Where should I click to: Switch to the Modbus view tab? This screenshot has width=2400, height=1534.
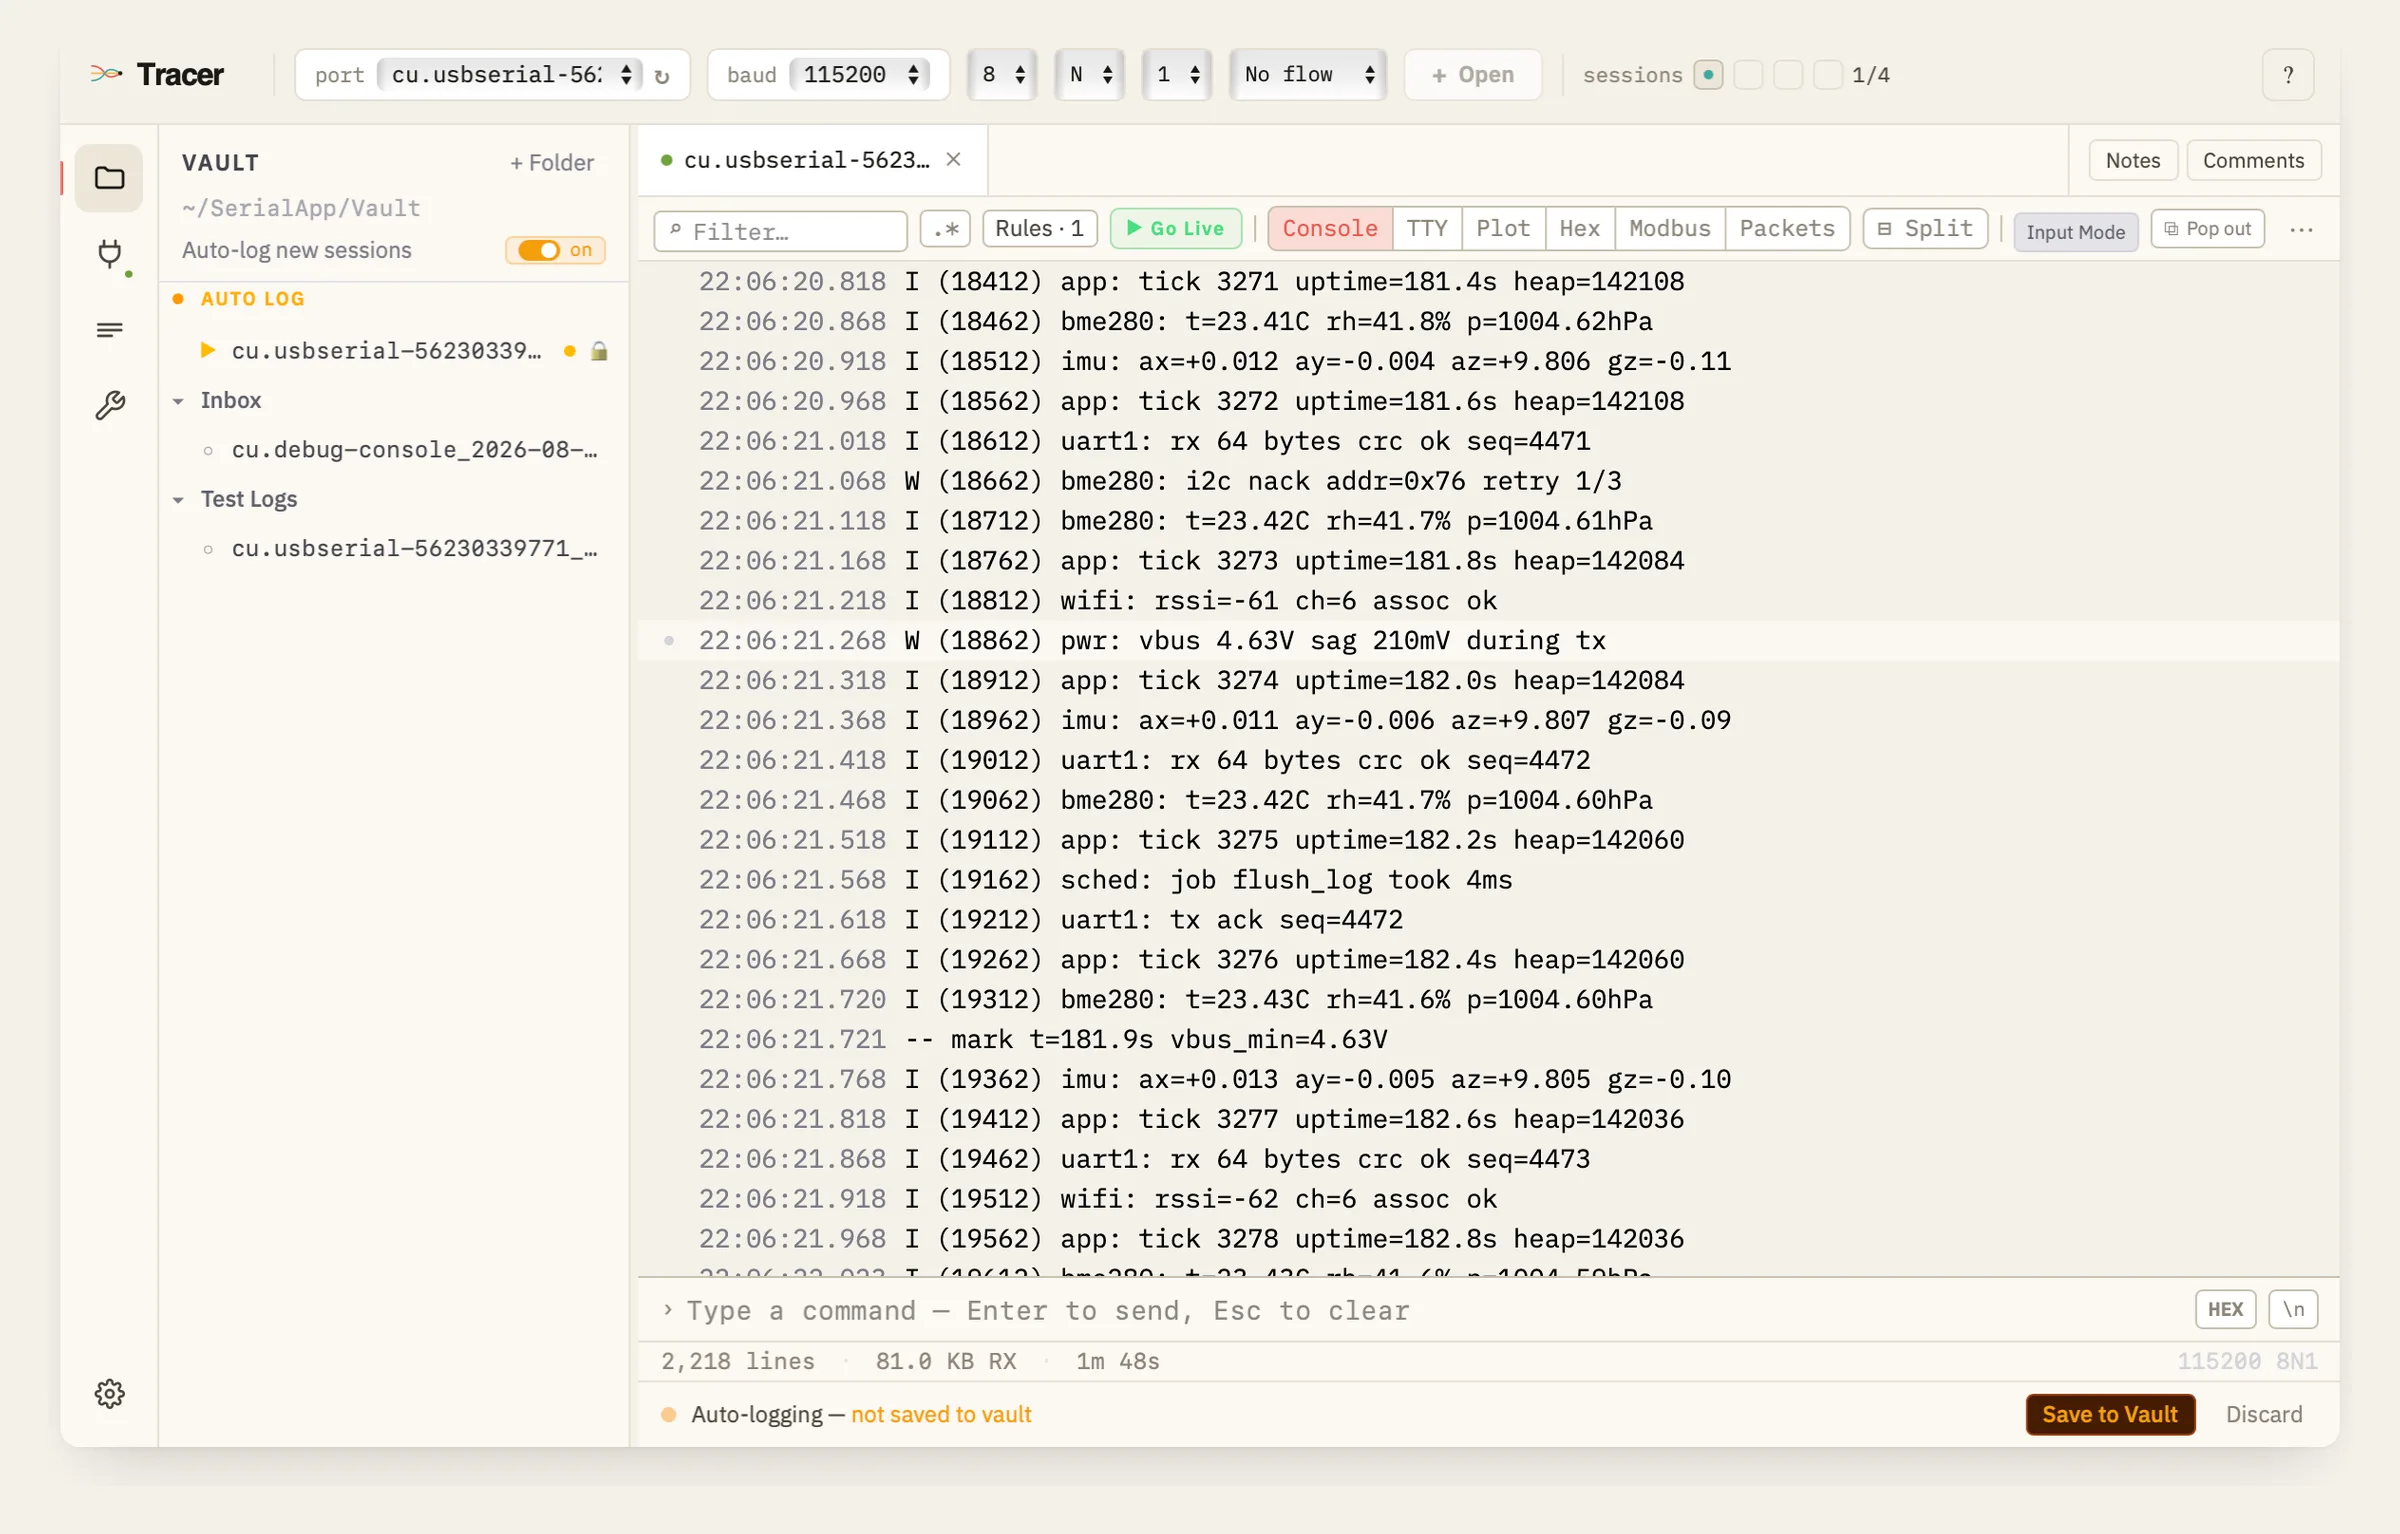(x=1670, y=229)
